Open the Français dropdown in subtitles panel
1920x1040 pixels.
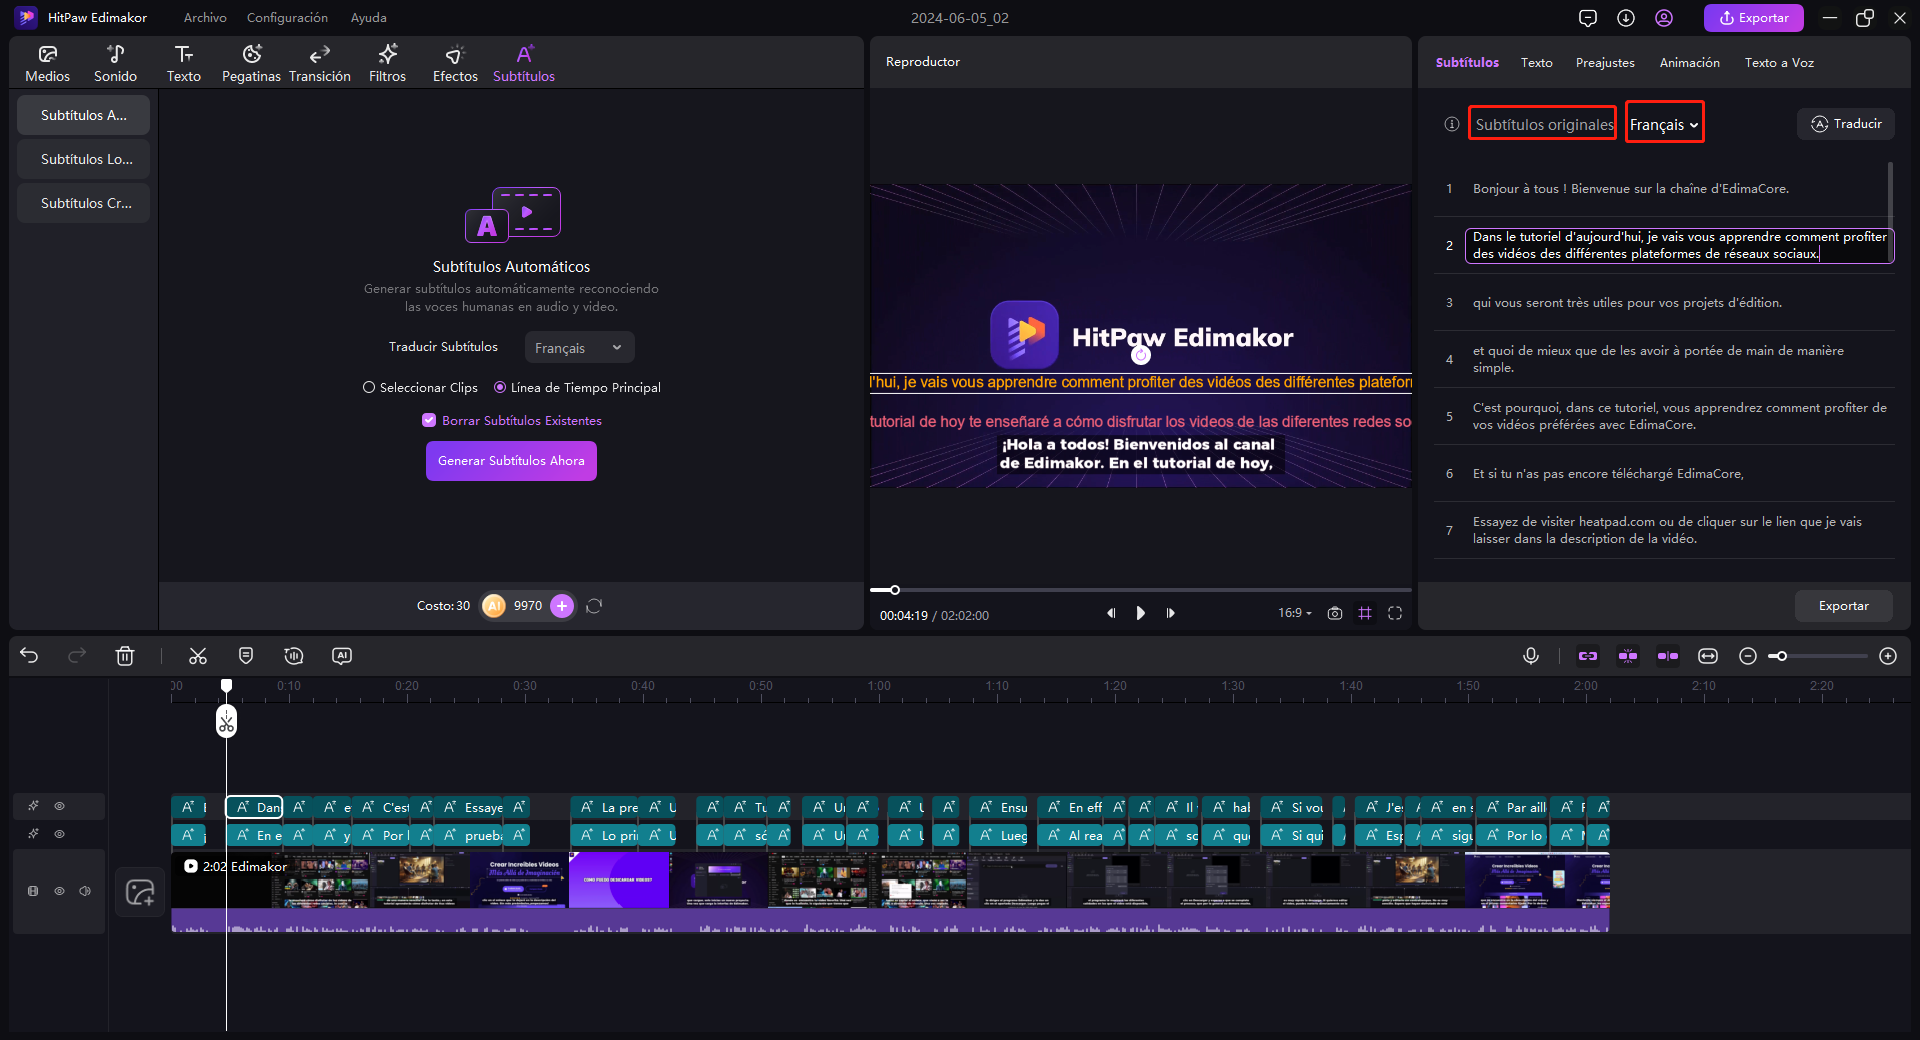tap(1664, 125)
